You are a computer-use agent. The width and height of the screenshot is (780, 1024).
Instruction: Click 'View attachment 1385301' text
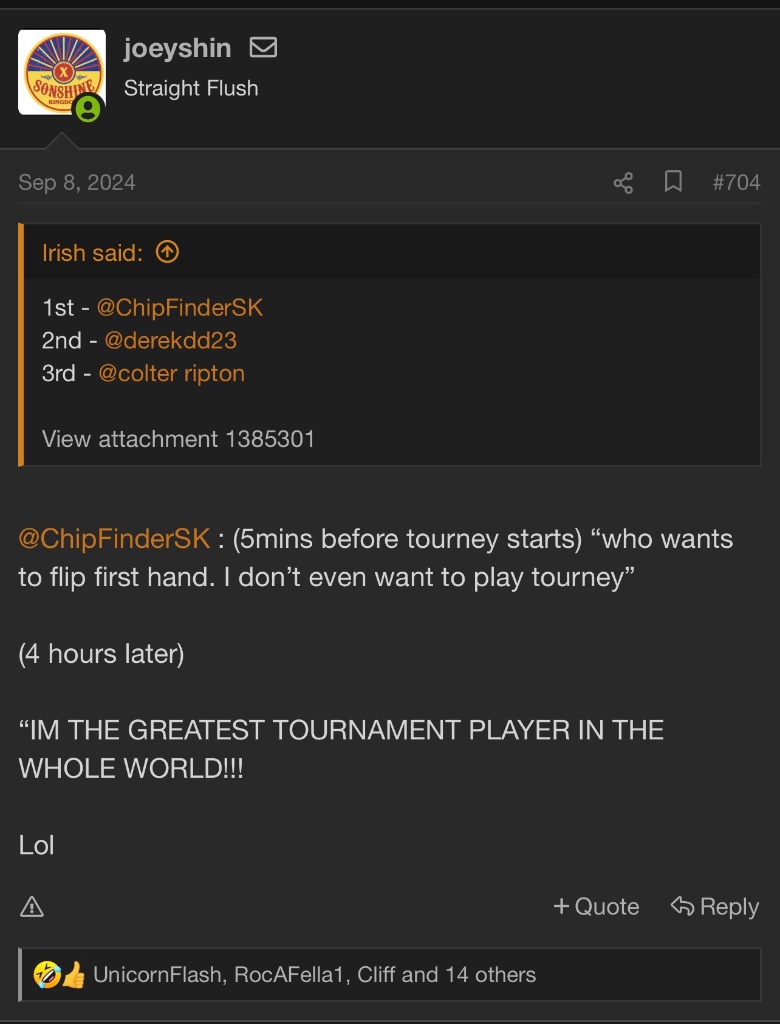178,439
